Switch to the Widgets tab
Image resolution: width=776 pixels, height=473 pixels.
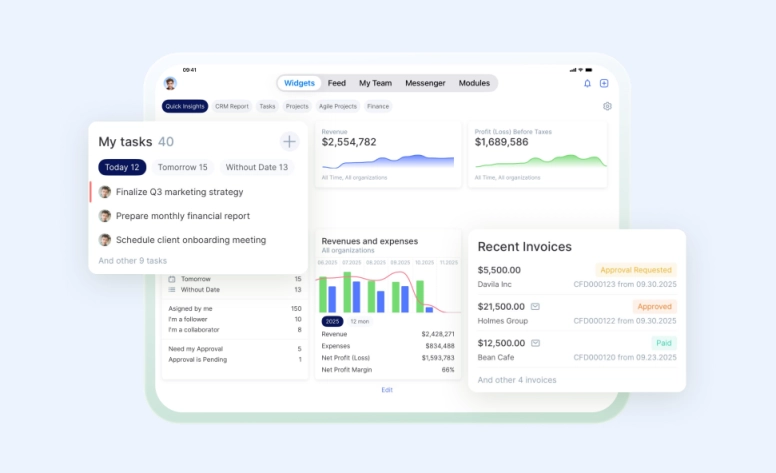pyautogui.click(x=299, y=83)
